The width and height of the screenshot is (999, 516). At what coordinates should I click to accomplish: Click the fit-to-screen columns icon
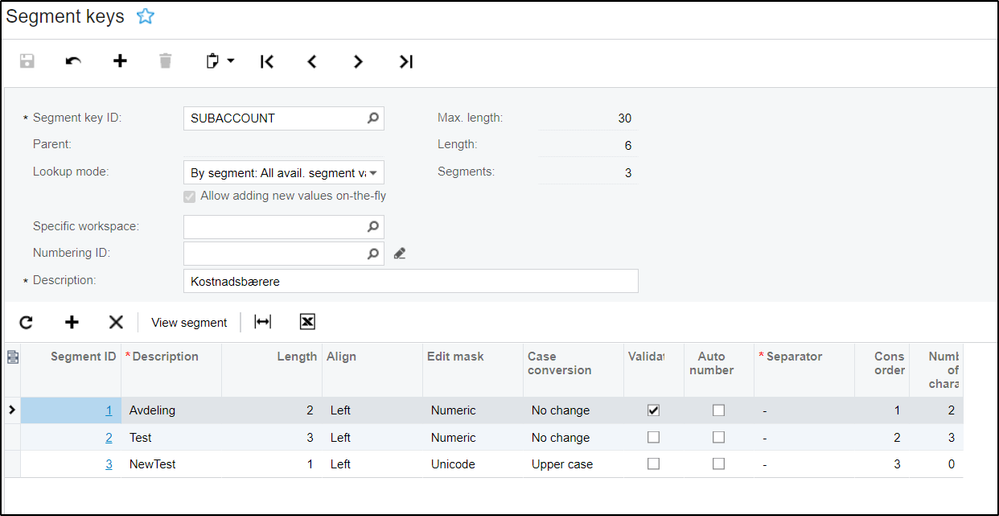262,322
